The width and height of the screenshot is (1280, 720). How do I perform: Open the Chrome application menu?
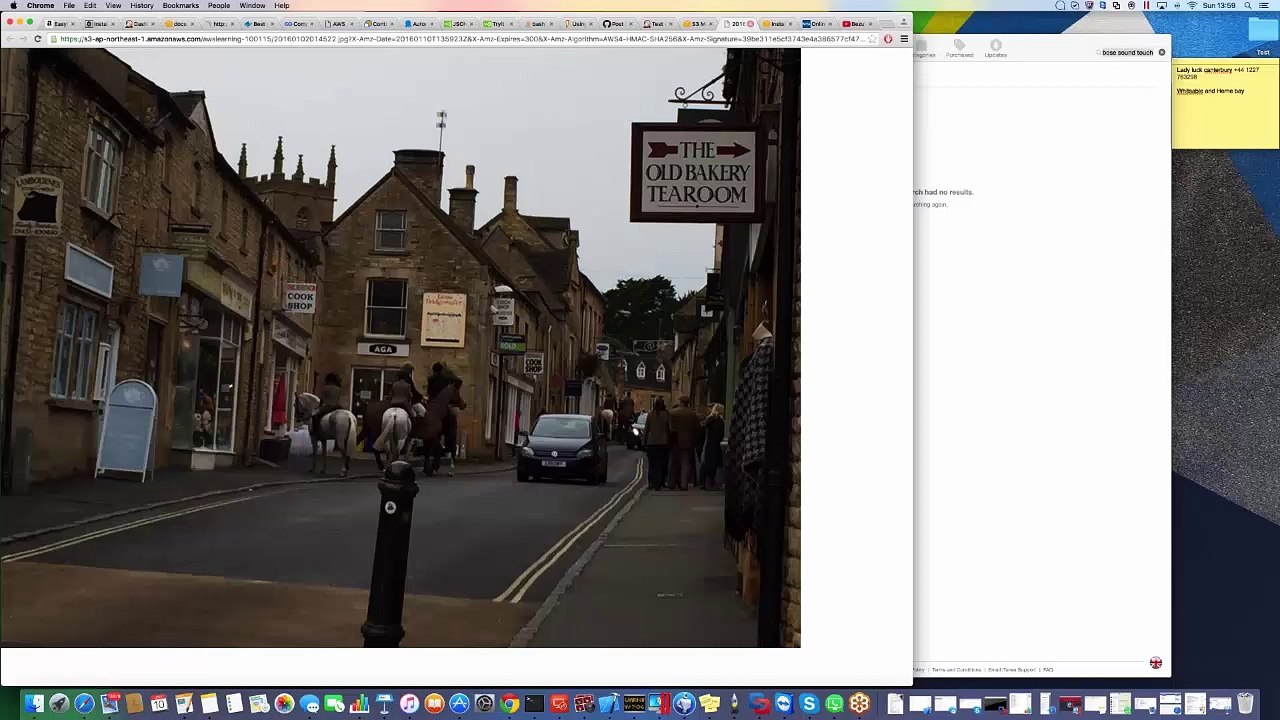coord(40,6)
